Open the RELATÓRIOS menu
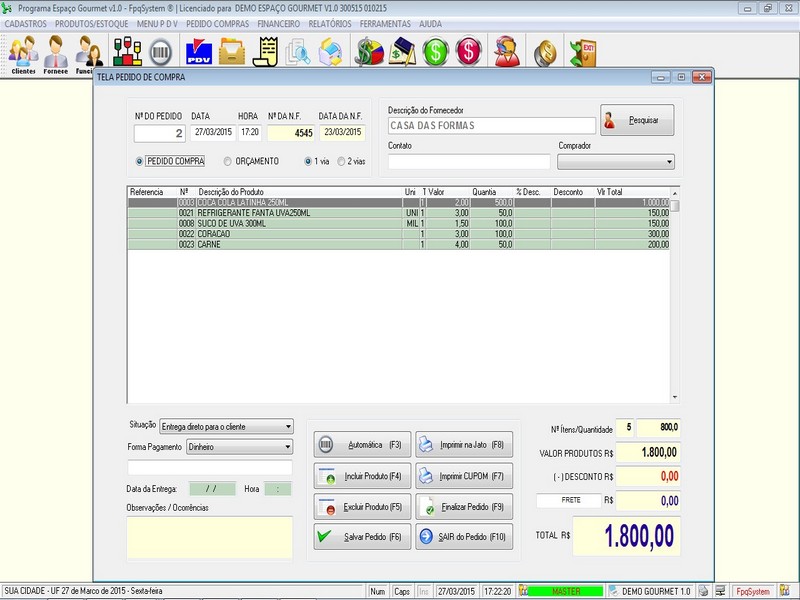800x600 pixels. point(330,24)
